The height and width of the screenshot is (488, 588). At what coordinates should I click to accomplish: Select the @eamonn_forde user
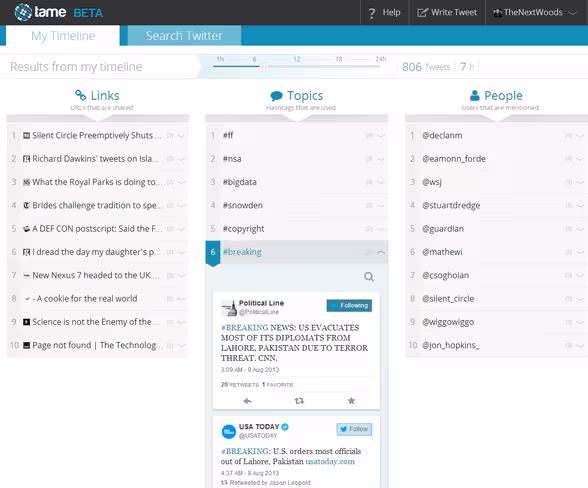pyautogui.click(x=454, y=159)
